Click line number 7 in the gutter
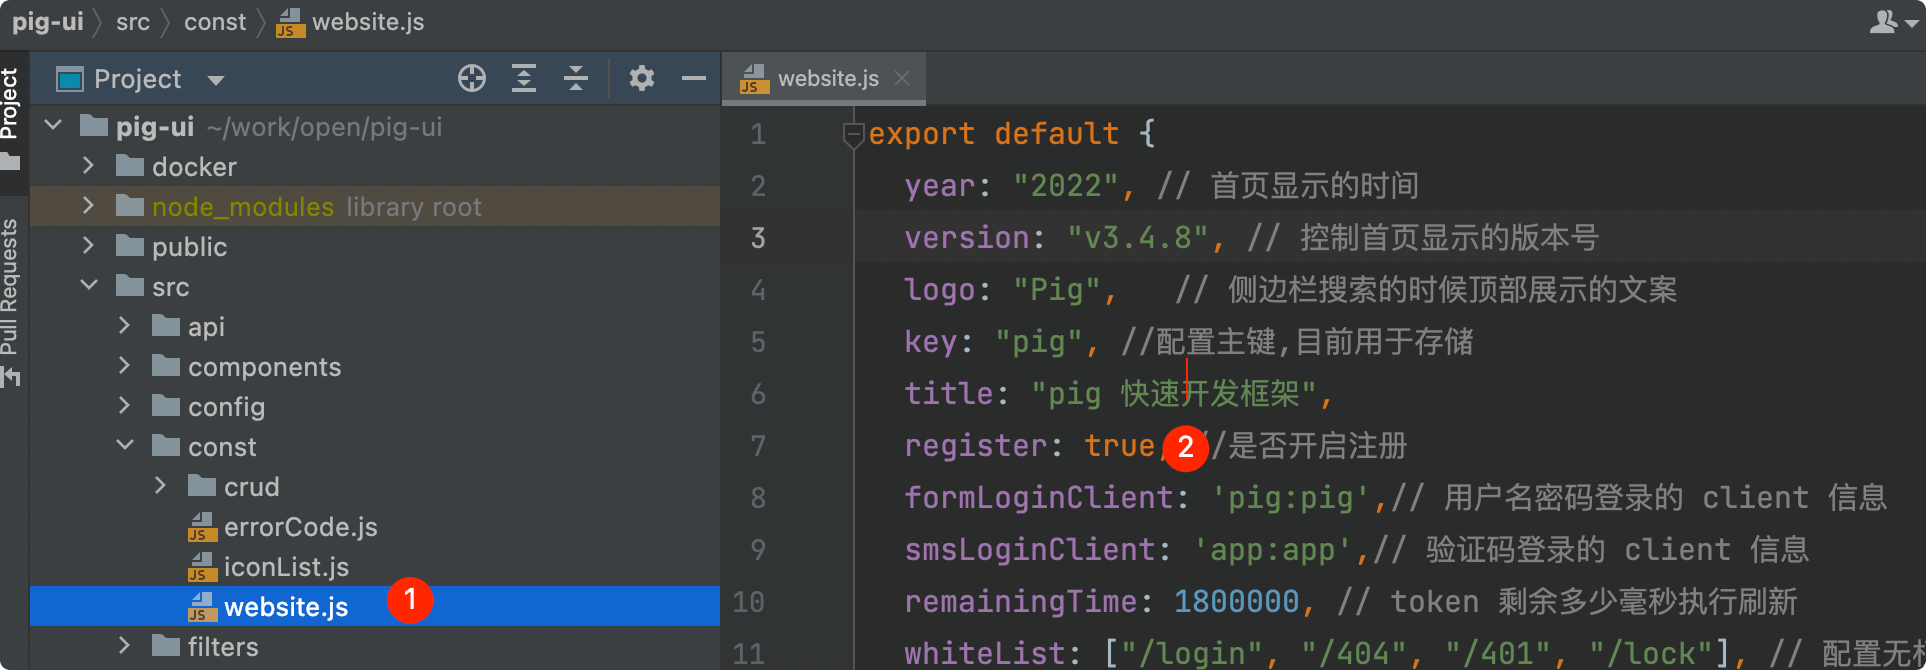 (x=758, y=446)
